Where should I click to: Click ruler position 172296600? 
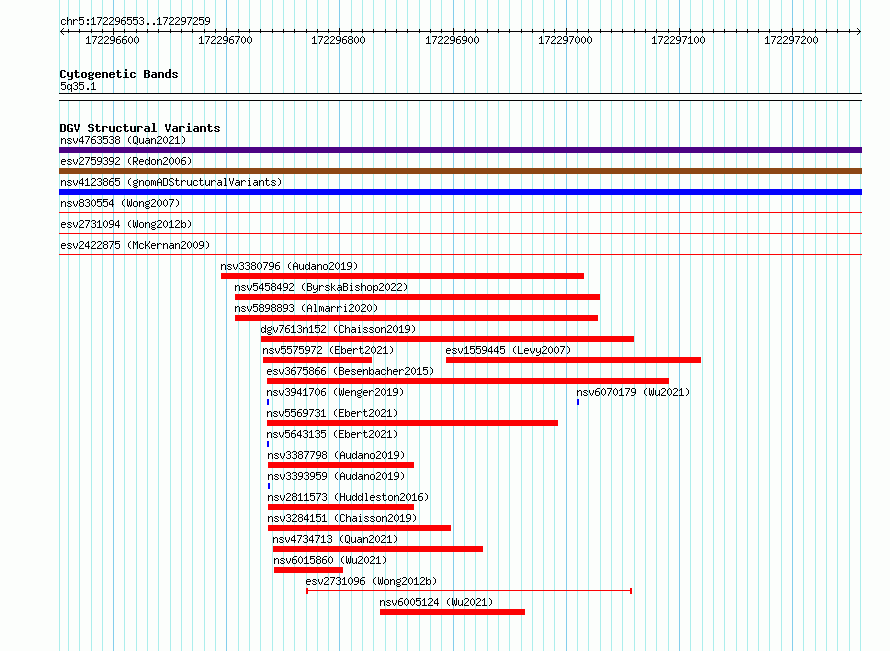(x=112, y=40)
